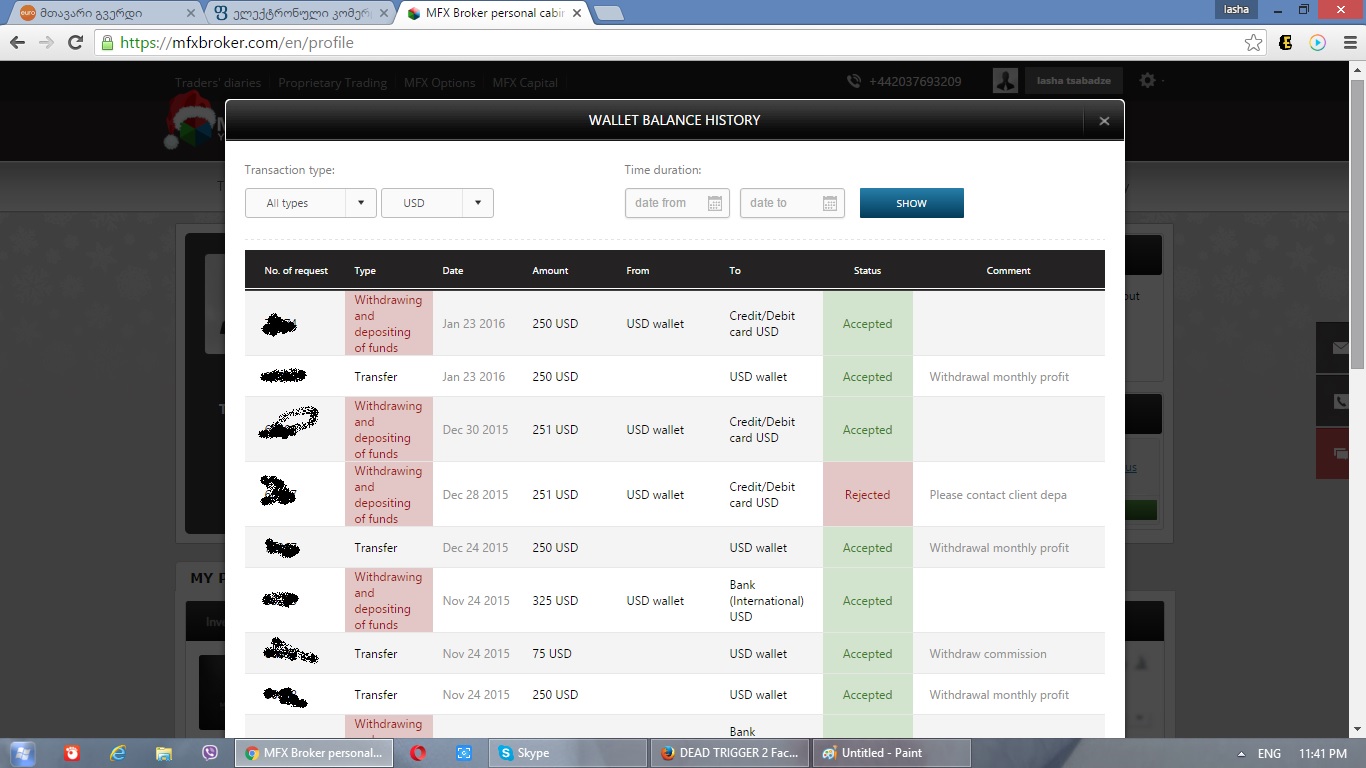Open the calendar icon in 'date to'
1366x768 pixels.
pos(830,203)
